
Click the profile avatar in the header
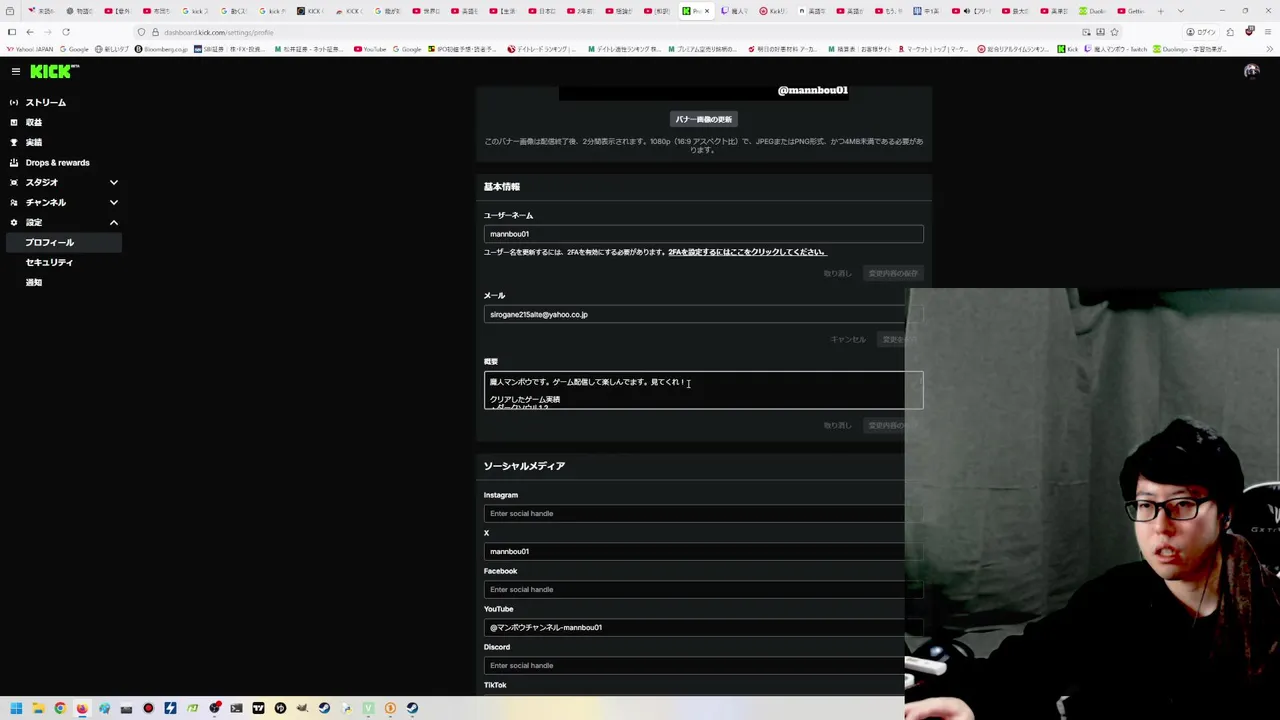pyautogui.click(x=1251, y=71)
